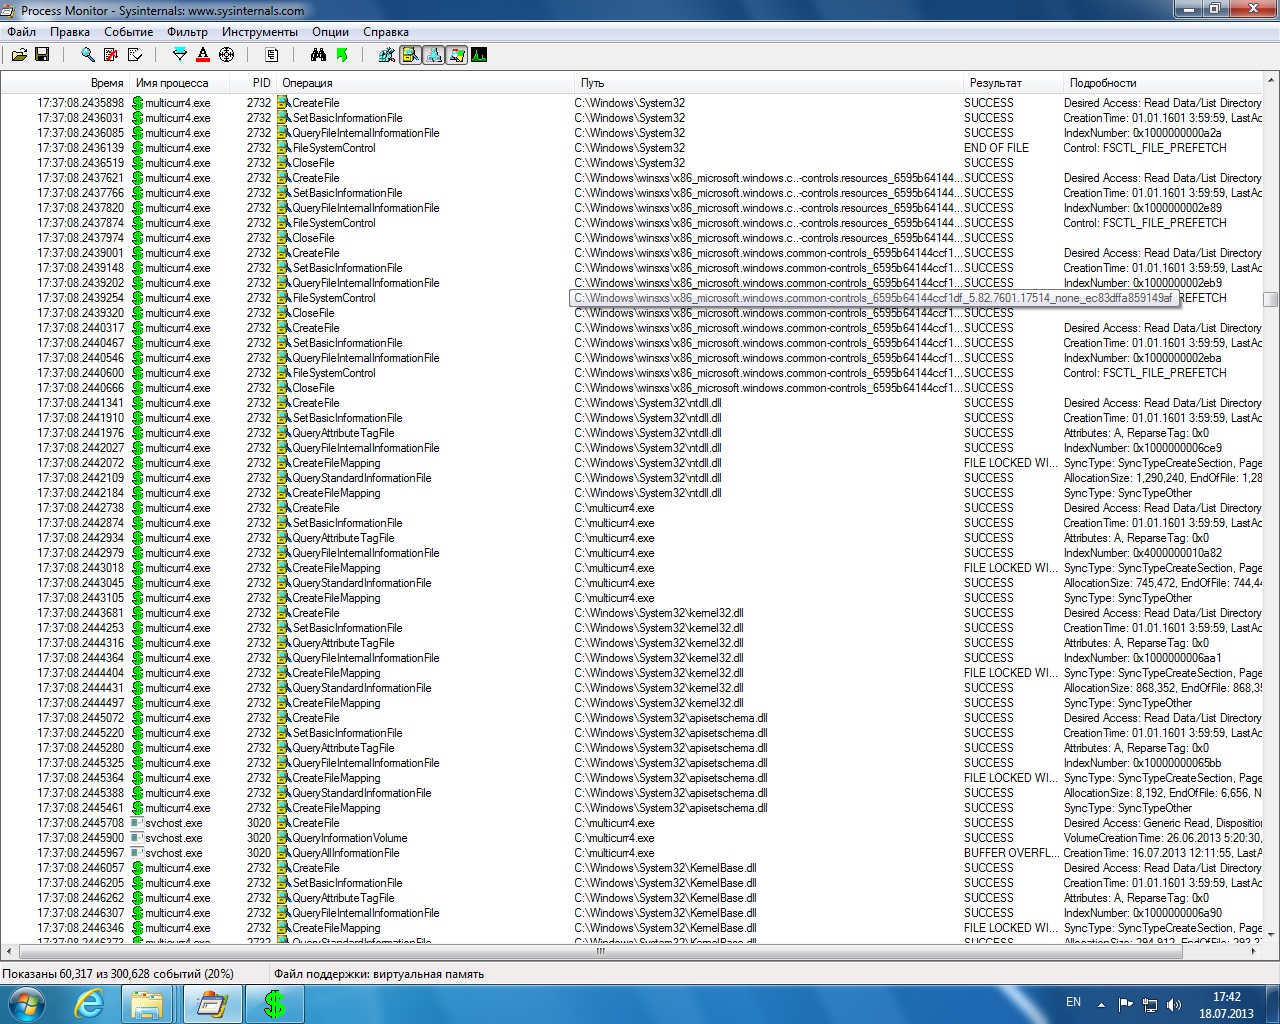This screenshot has width=1280, height=1024.
Task: Open the Filter dialog via funnel icon
Action: 180,55
